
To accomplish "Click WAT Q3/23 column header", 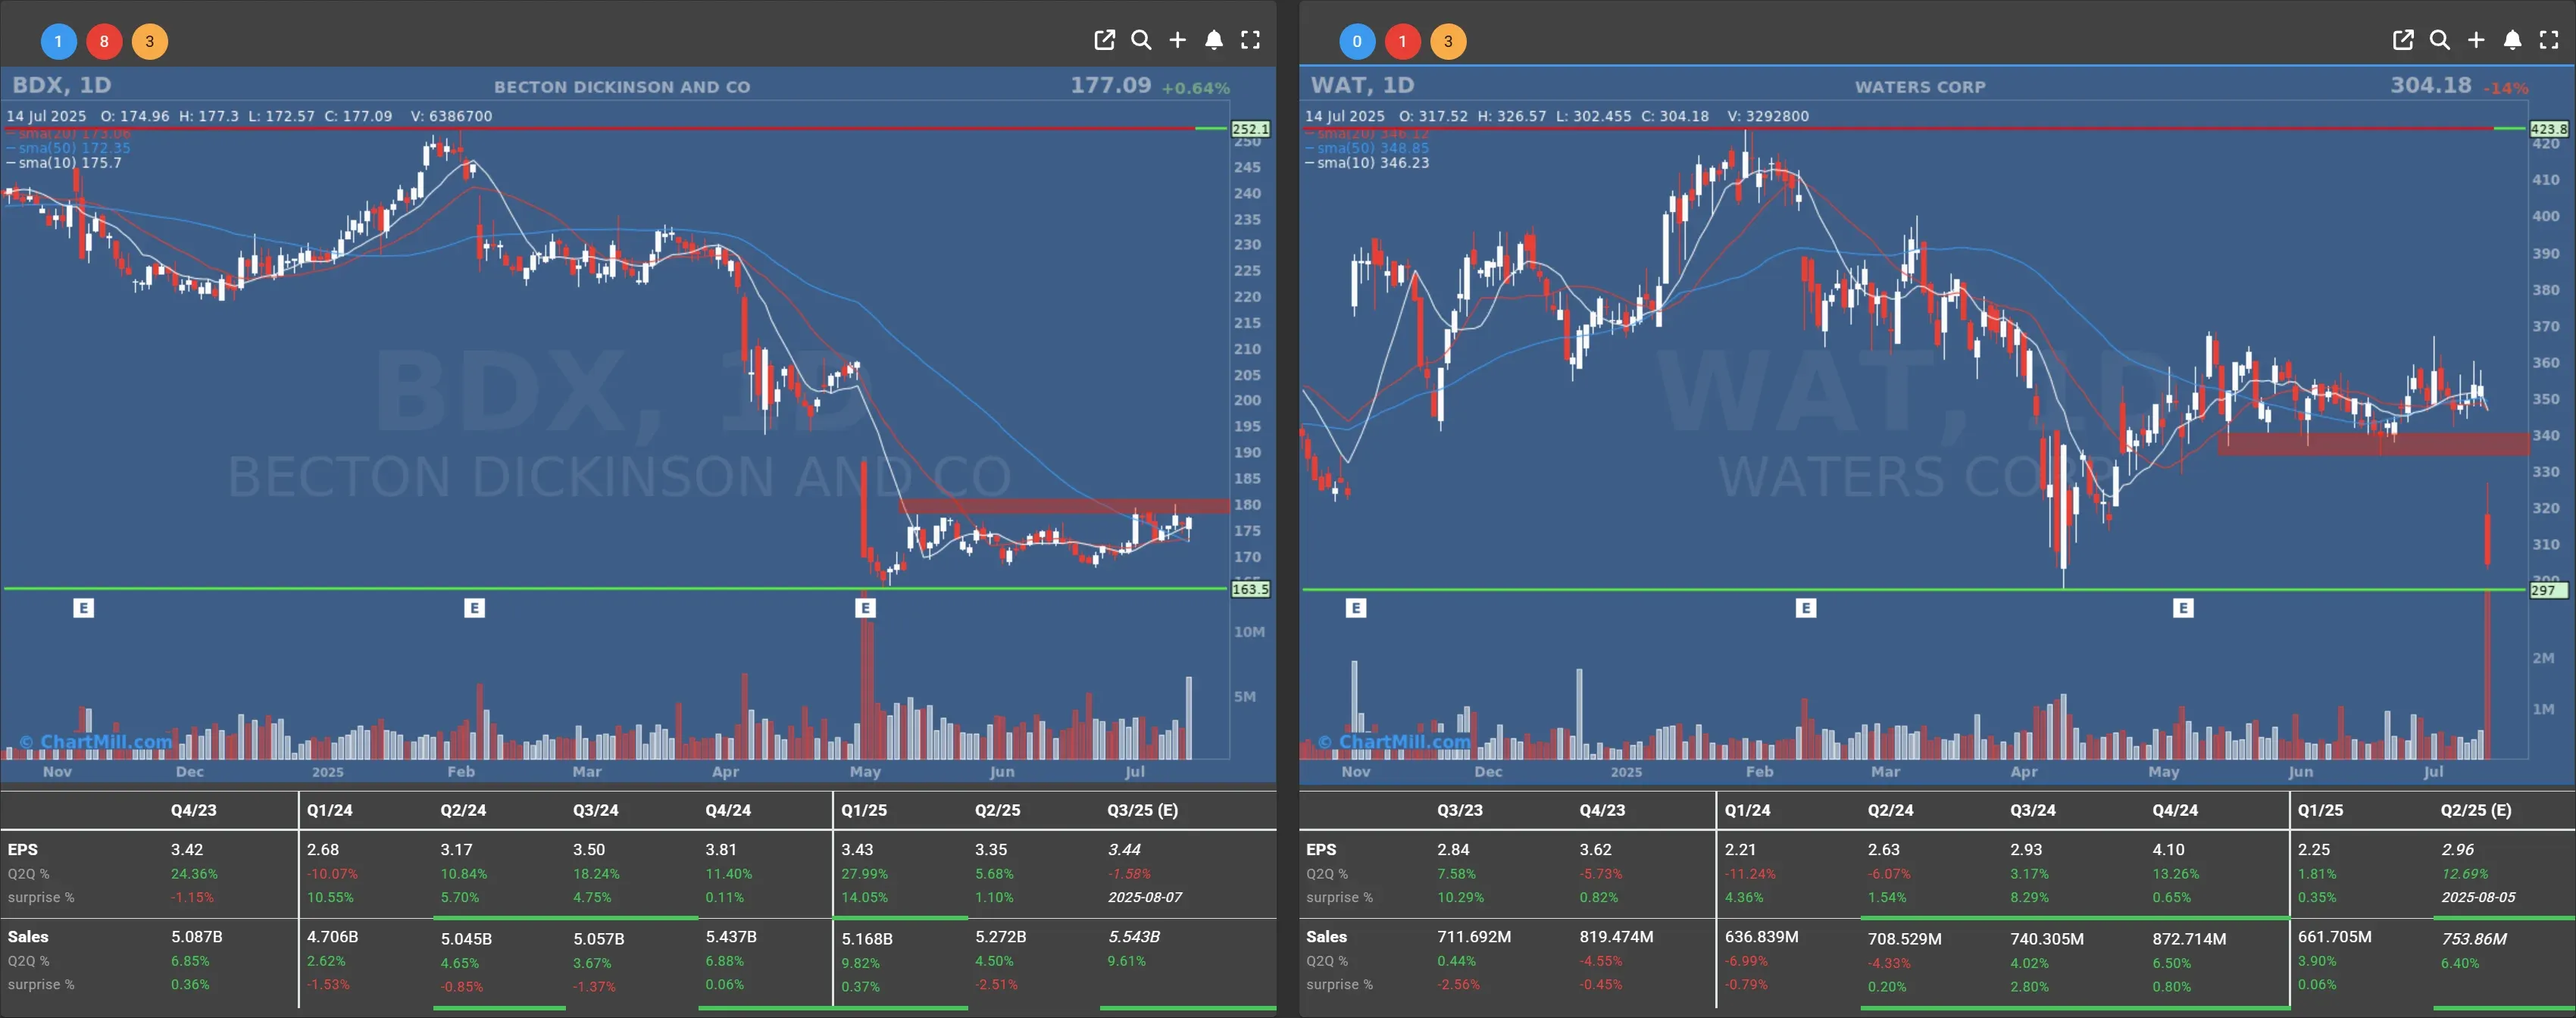I will click(x=1460, y=810).
